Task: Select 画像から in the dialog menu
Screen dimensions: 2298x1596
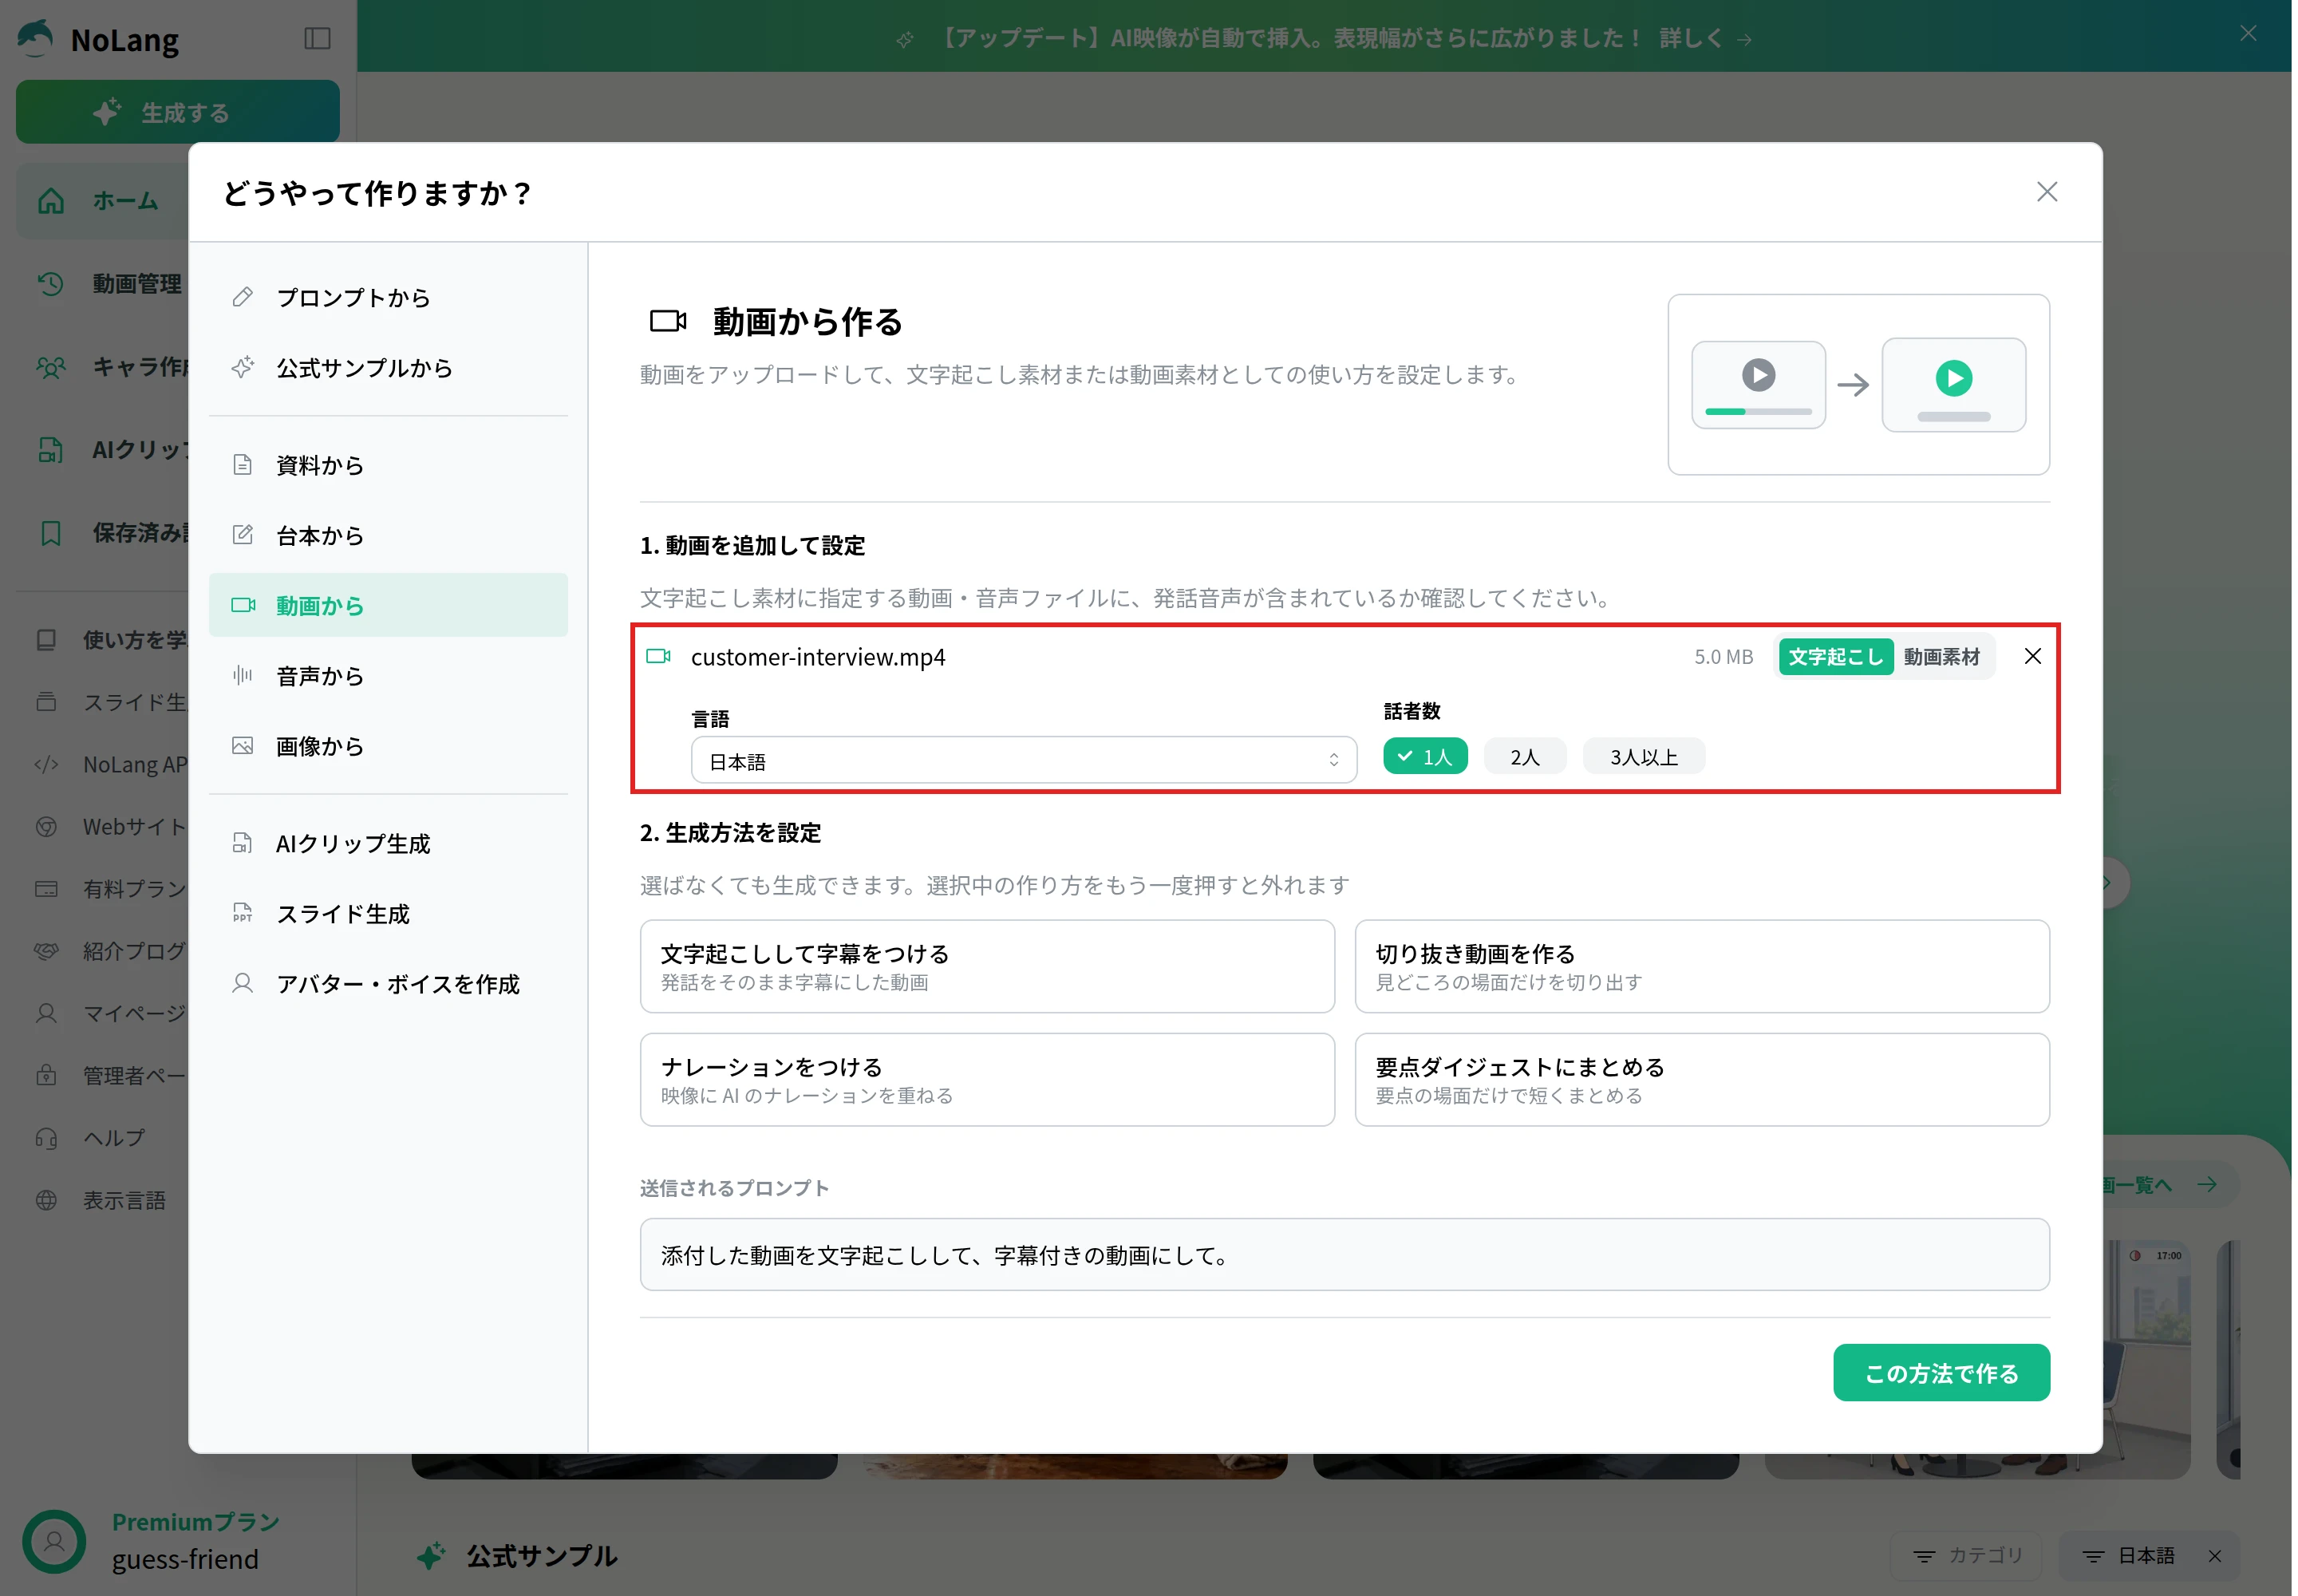Action: pyautogui.click(x=388, y=746)
